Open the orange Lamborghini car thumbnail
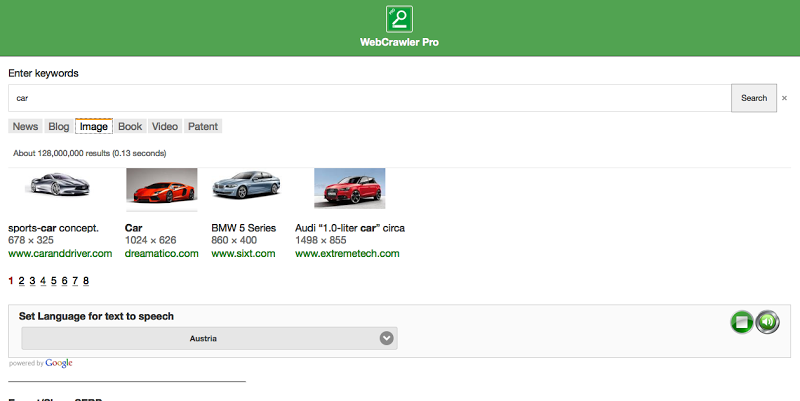 pos(162,189)
